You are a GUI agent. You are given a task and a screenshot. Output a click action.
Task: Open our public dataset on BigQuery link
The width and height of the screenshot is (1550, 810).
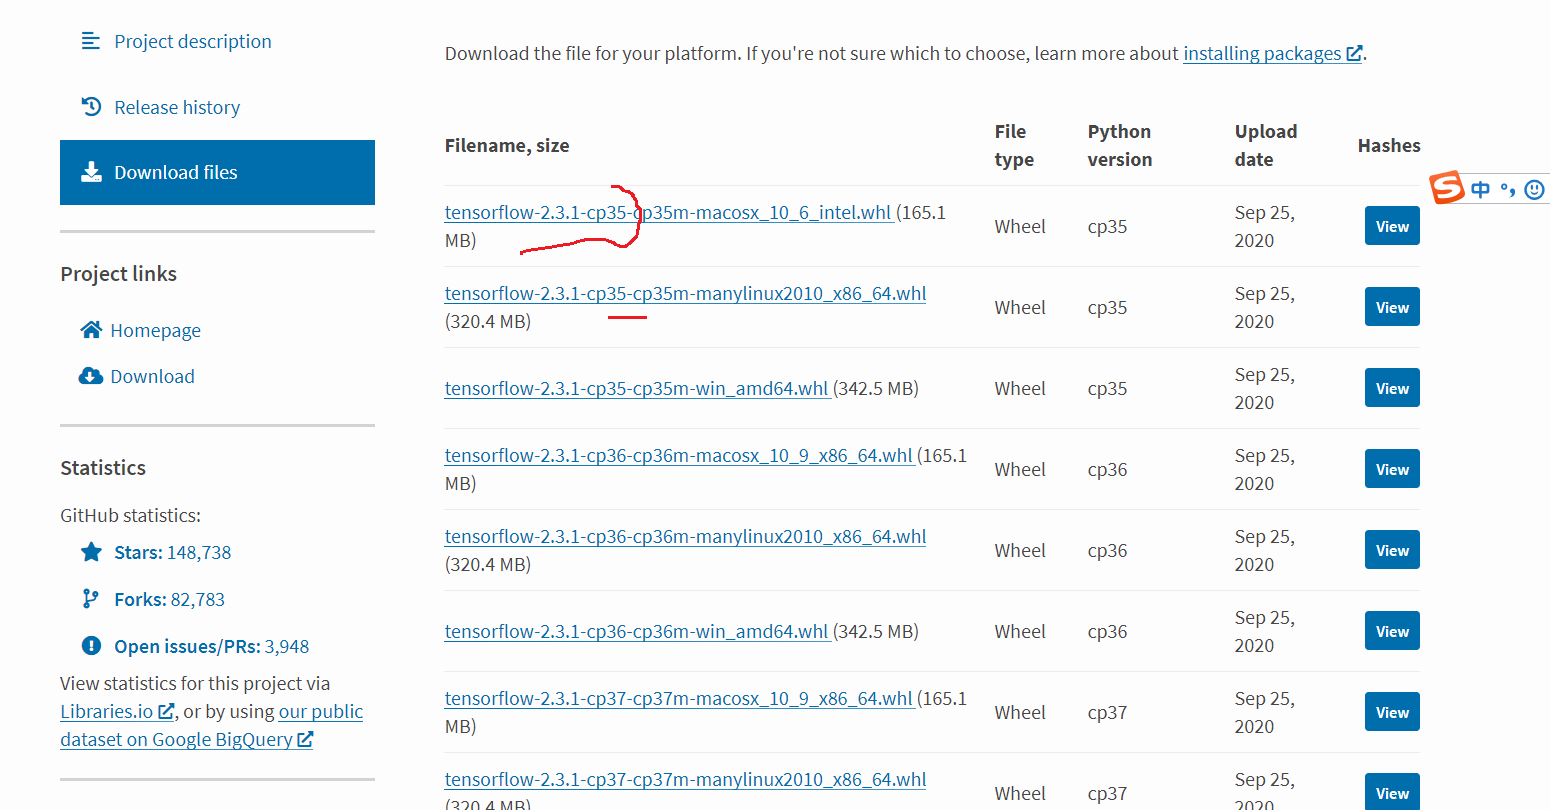[211, 726]
